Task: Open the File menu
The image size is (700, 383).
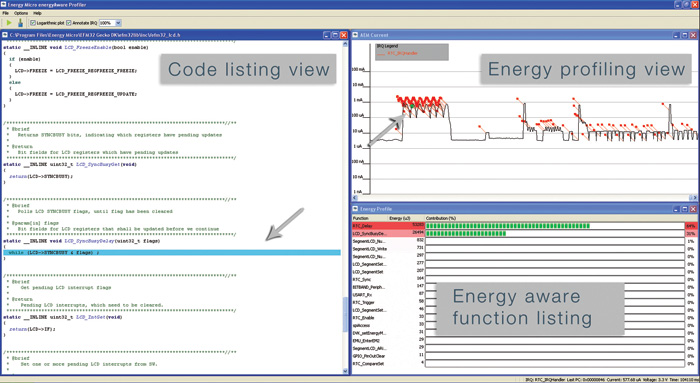Action: tap(5, 13)
